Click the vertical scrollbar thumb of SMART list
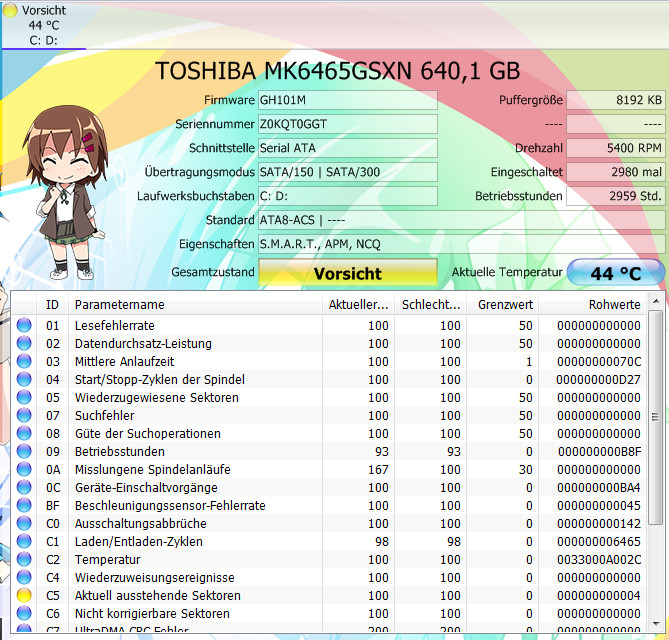This screenshot has height=640, width=669. click(x=656, y=417)
